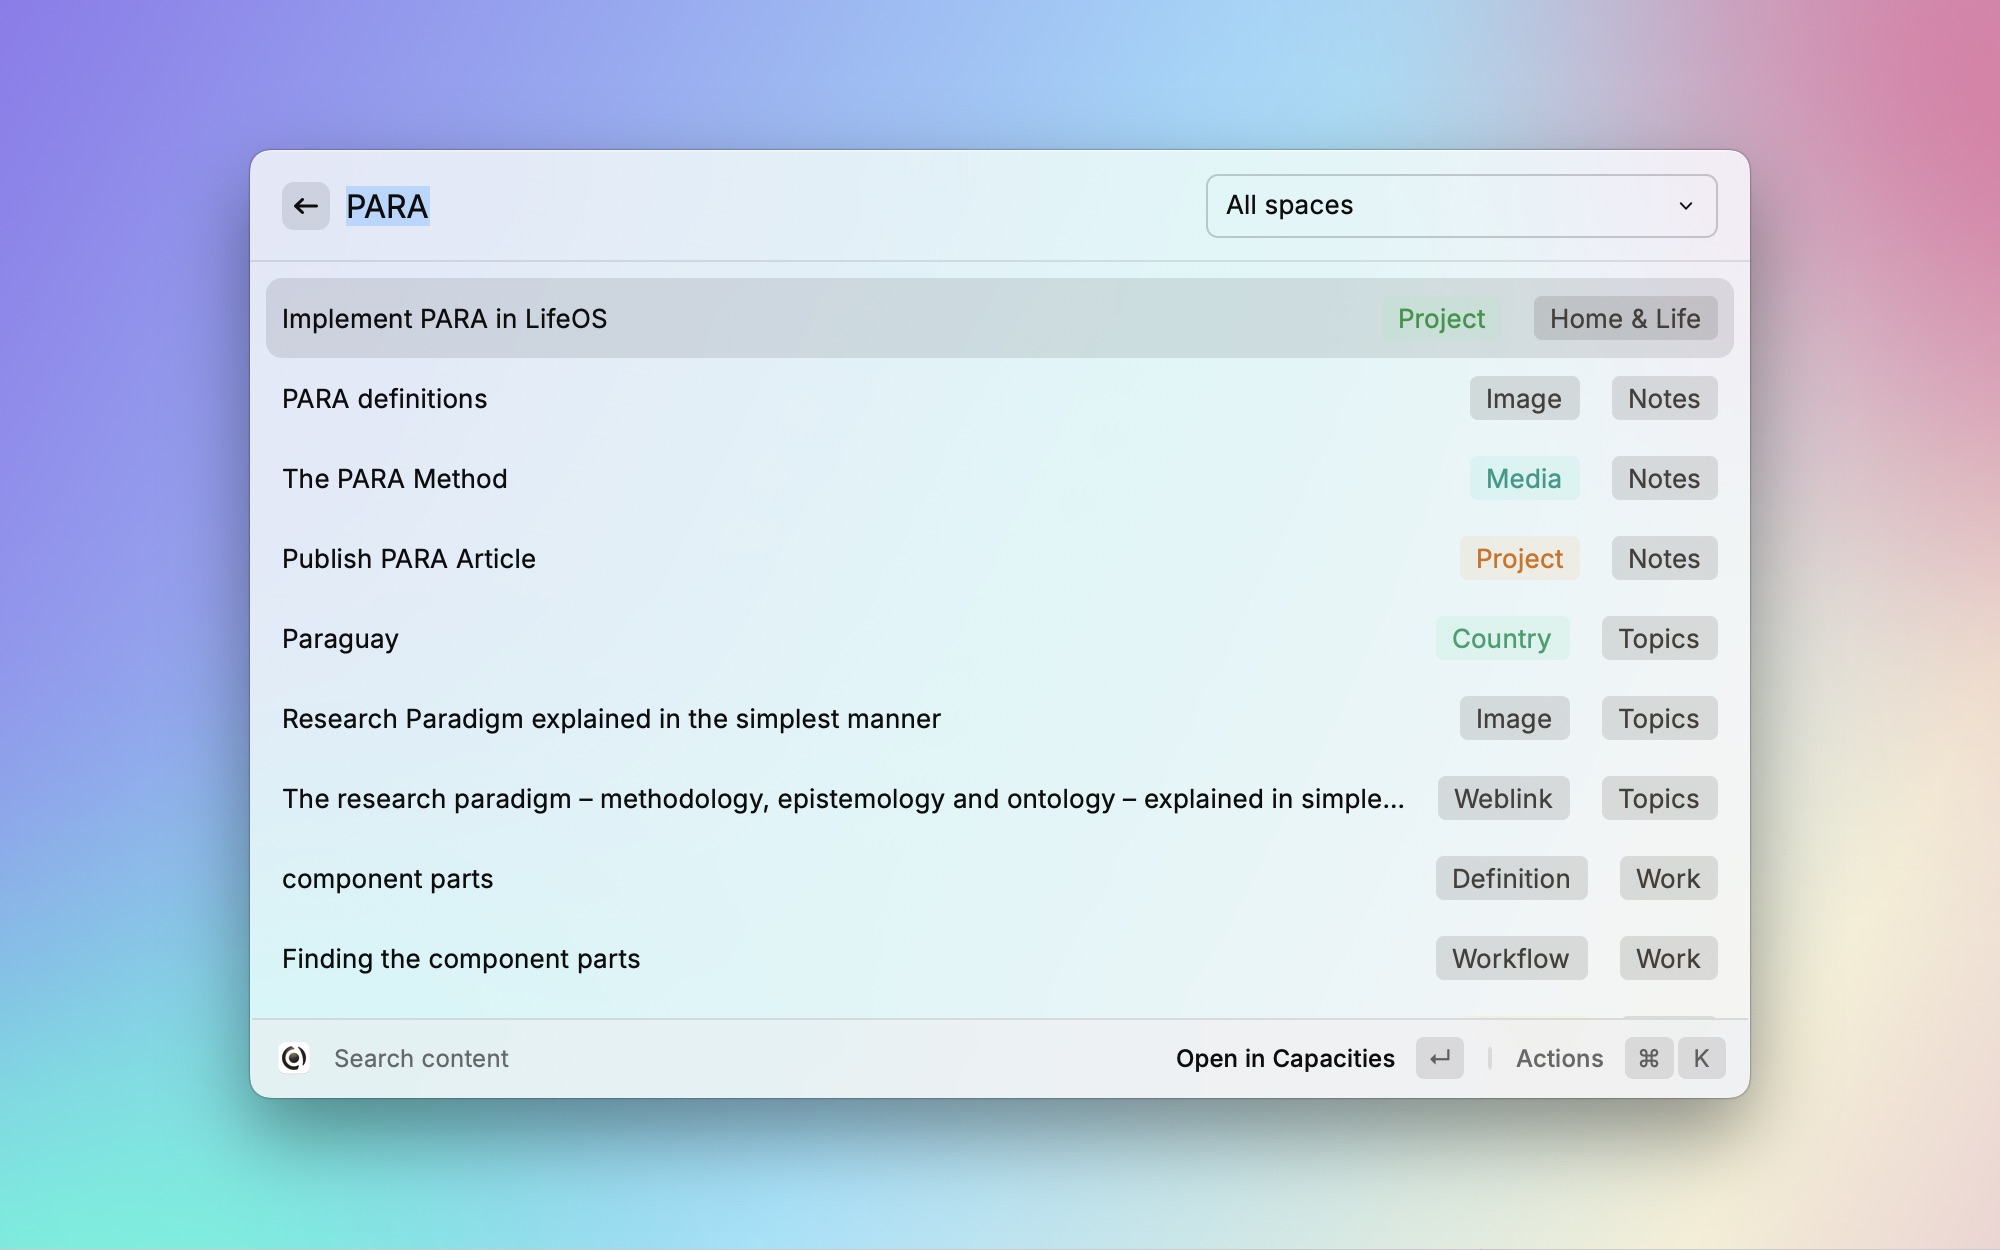The image size is (2000, 1250).
Task: Choose the component parts Definition item
Action: click(x=388, y=879)
